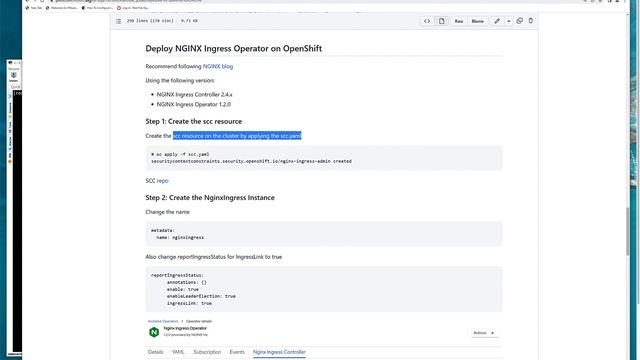Open the How To Configure bookmark

pyautogui.click(x=97, y=8)
